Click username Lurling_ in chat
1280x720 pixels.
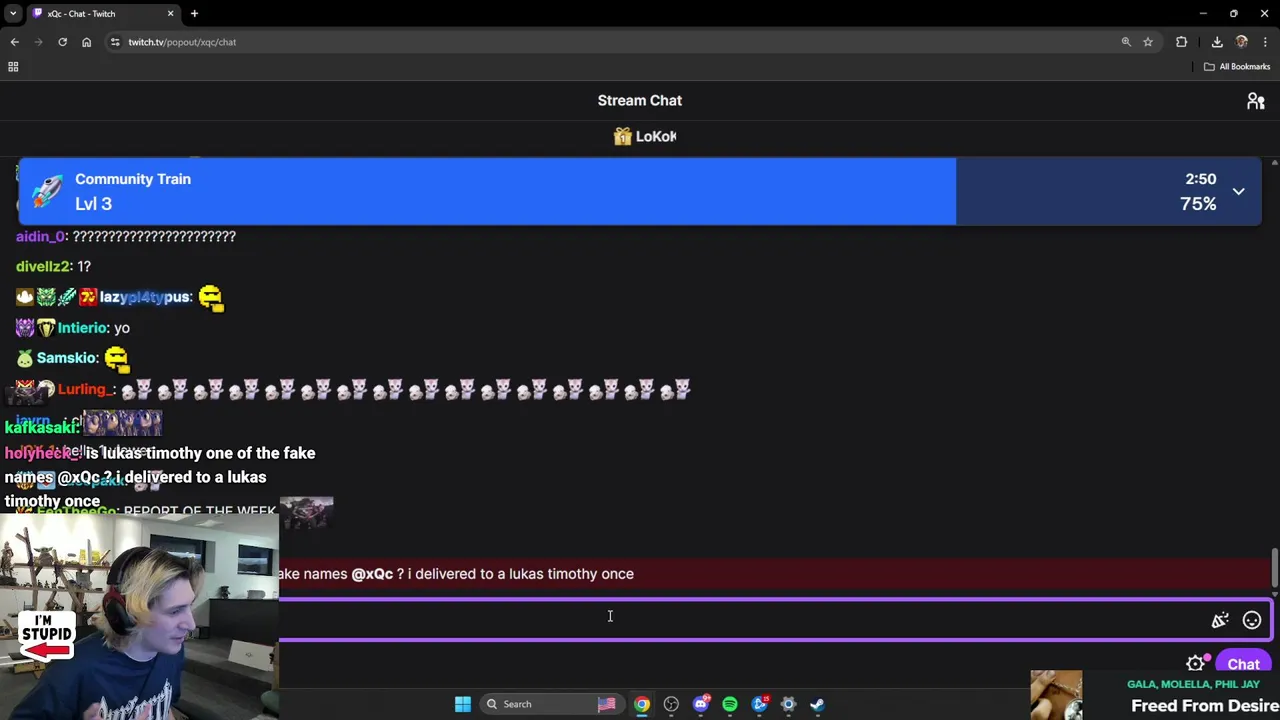tap(85, 389)
